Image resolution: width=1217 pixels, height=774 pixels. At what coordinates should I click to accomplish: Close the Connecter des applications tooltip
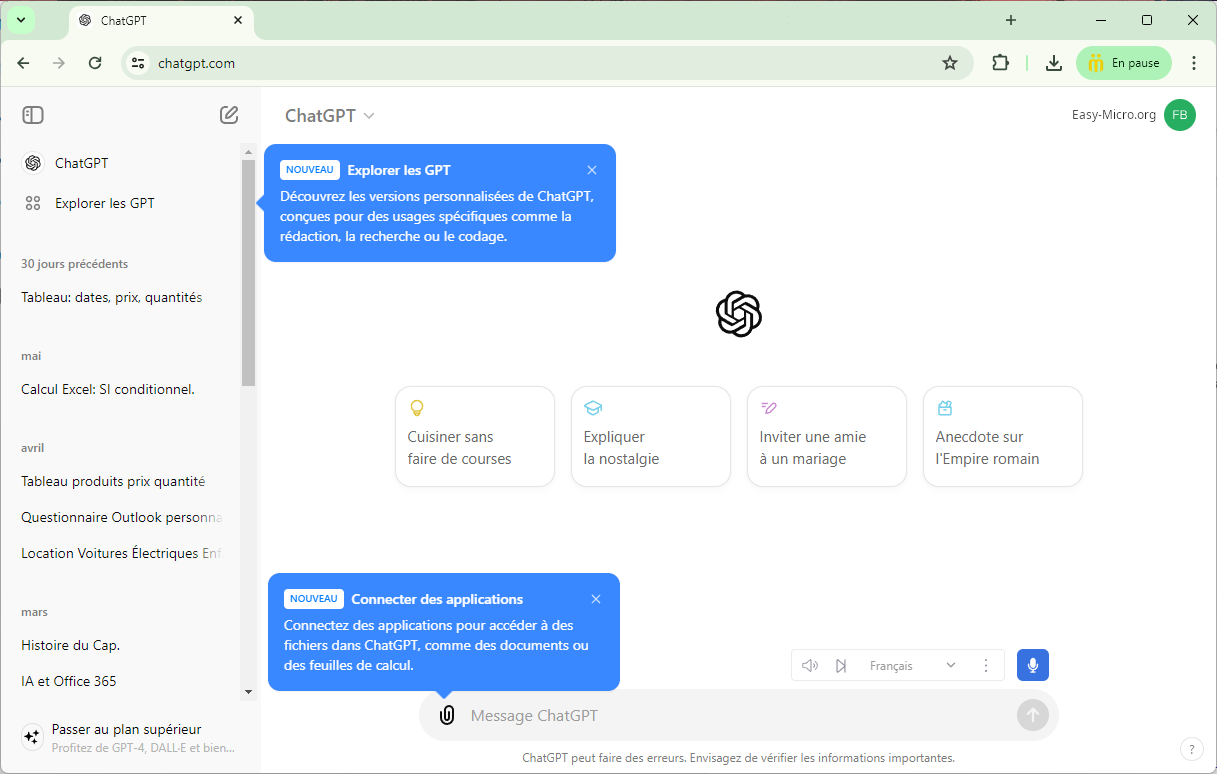(x=596, y=599)
